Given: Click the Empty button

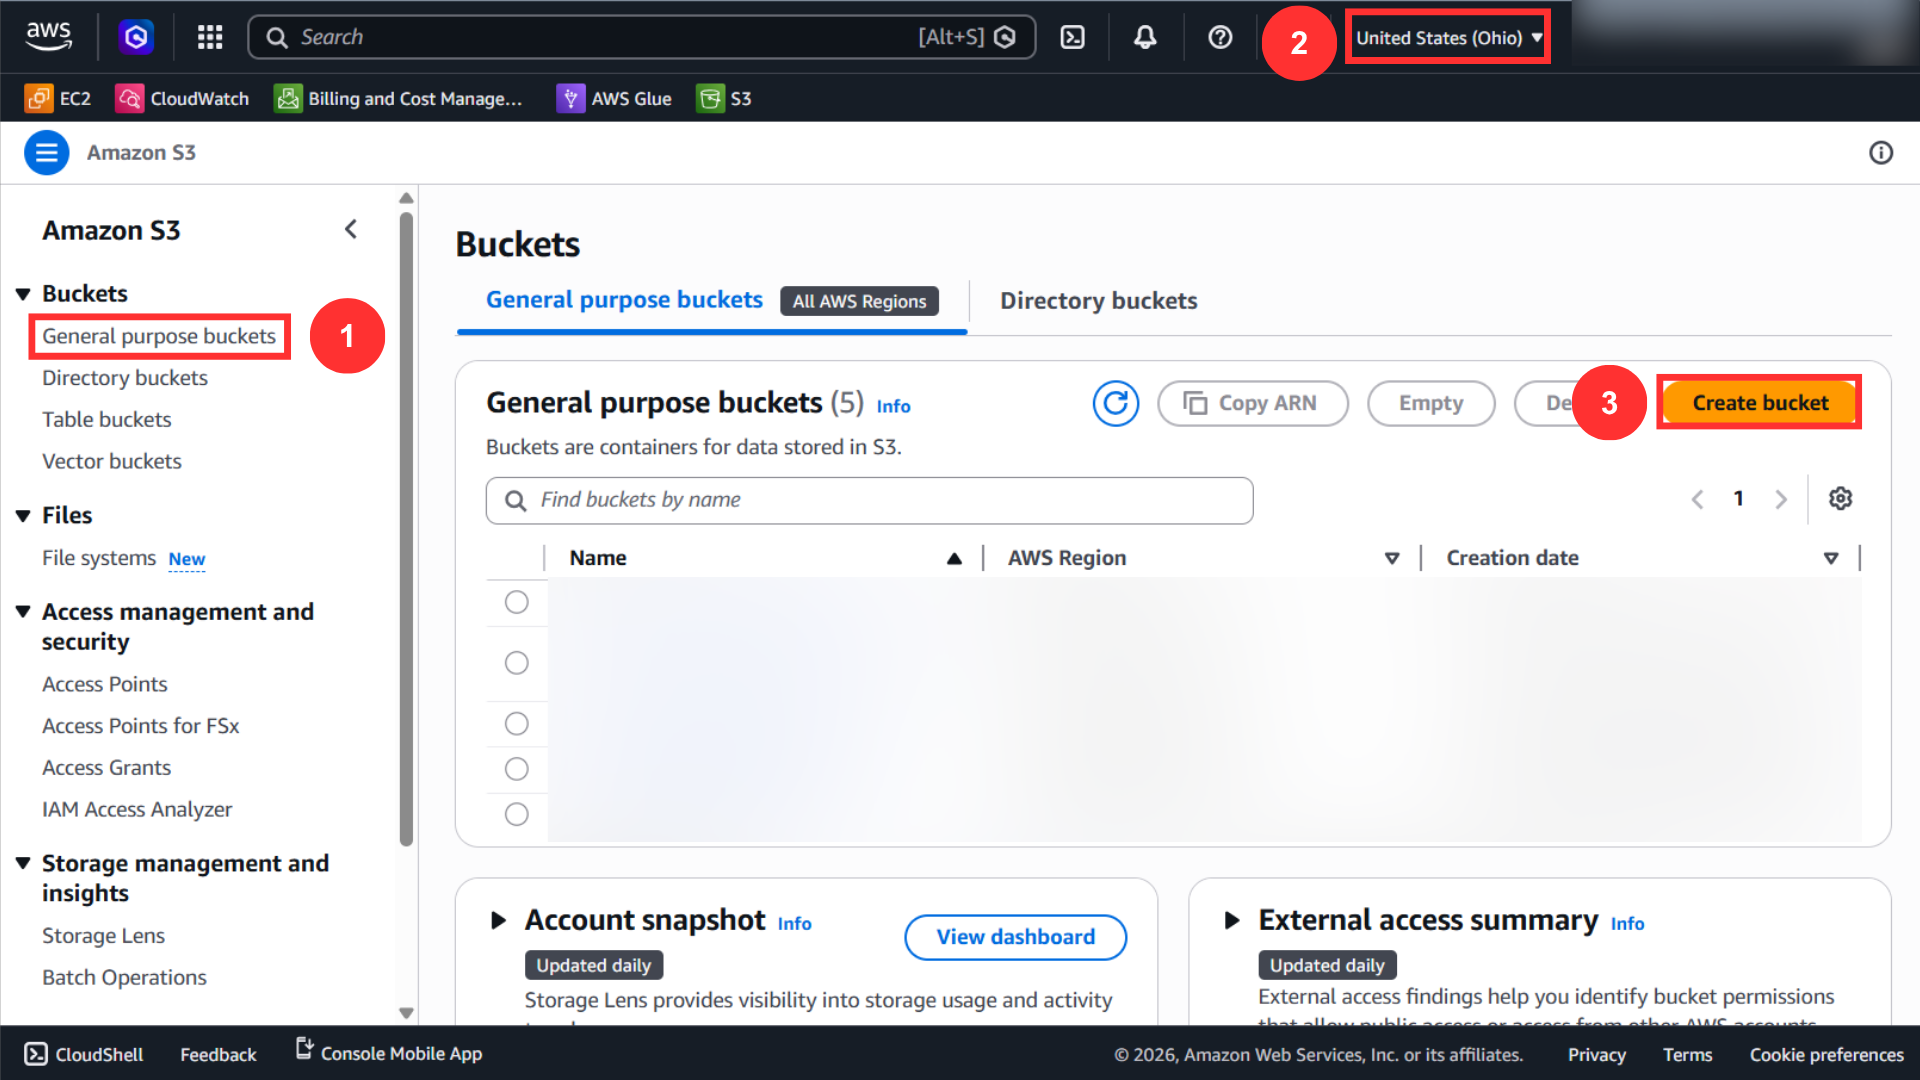Looking at the screenshot, I should [1431, 403].
